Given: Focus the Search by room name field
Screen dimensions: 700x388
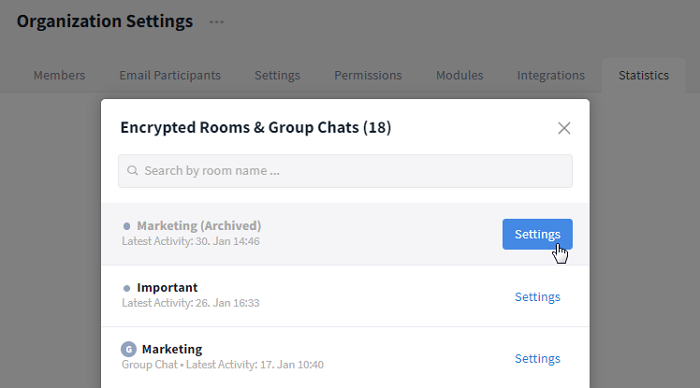Looking at the screenshot, I should tap(346, 171).
